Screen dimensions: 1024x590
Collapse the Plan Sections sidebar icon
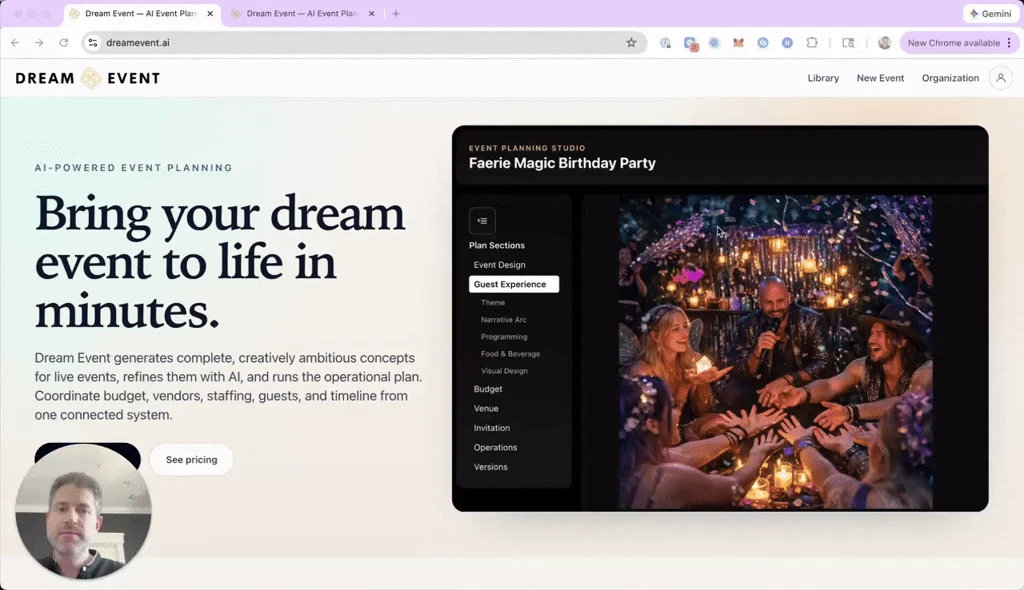(x=482, y=221)
